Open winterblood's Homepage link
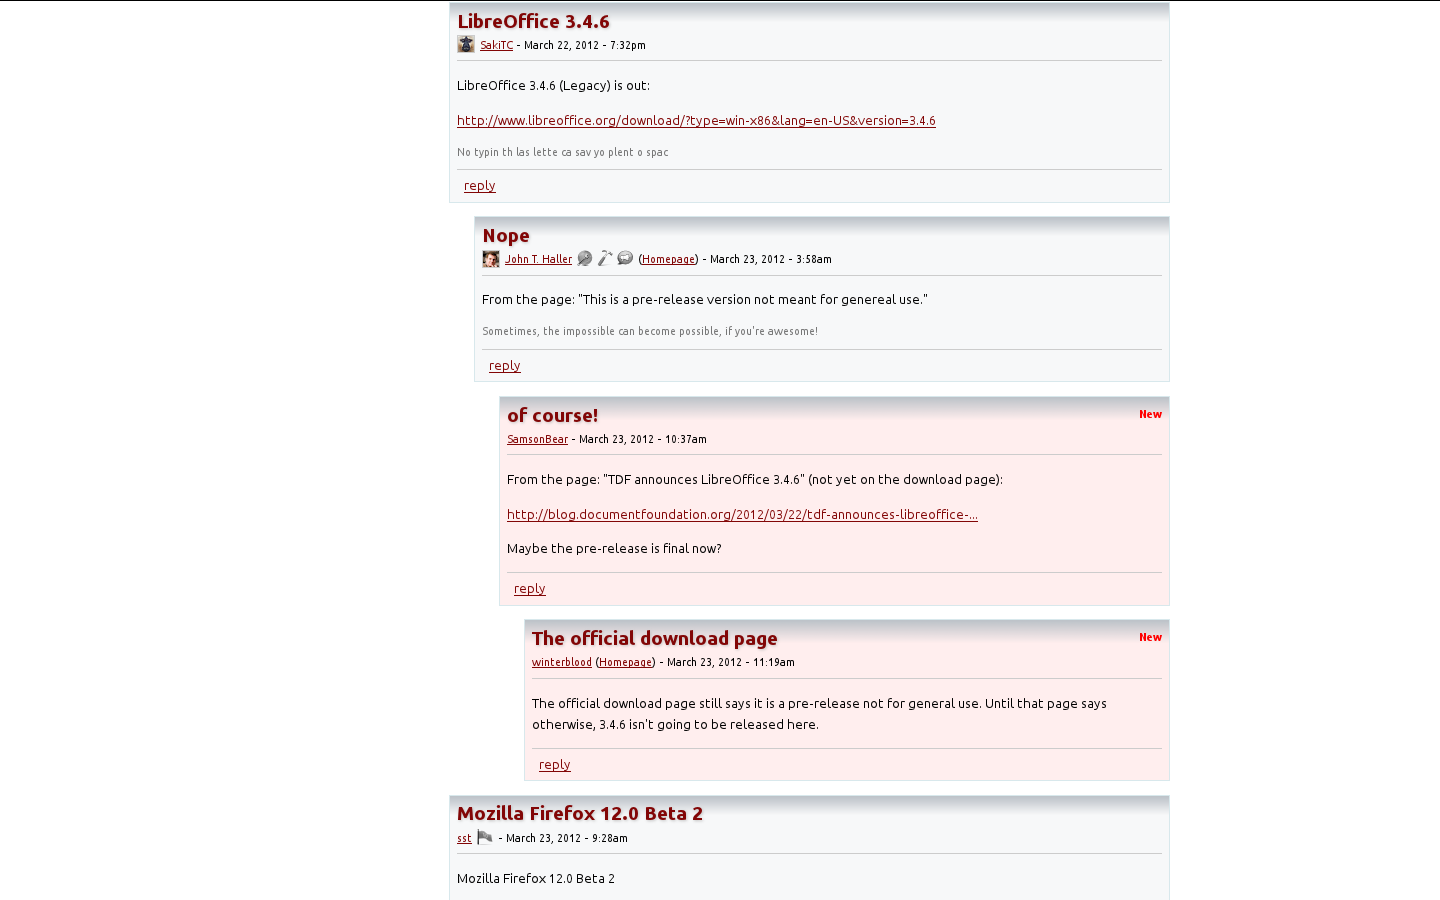Screen dimensions: 1440x900 pyautogui.click(x=625, y=662)
